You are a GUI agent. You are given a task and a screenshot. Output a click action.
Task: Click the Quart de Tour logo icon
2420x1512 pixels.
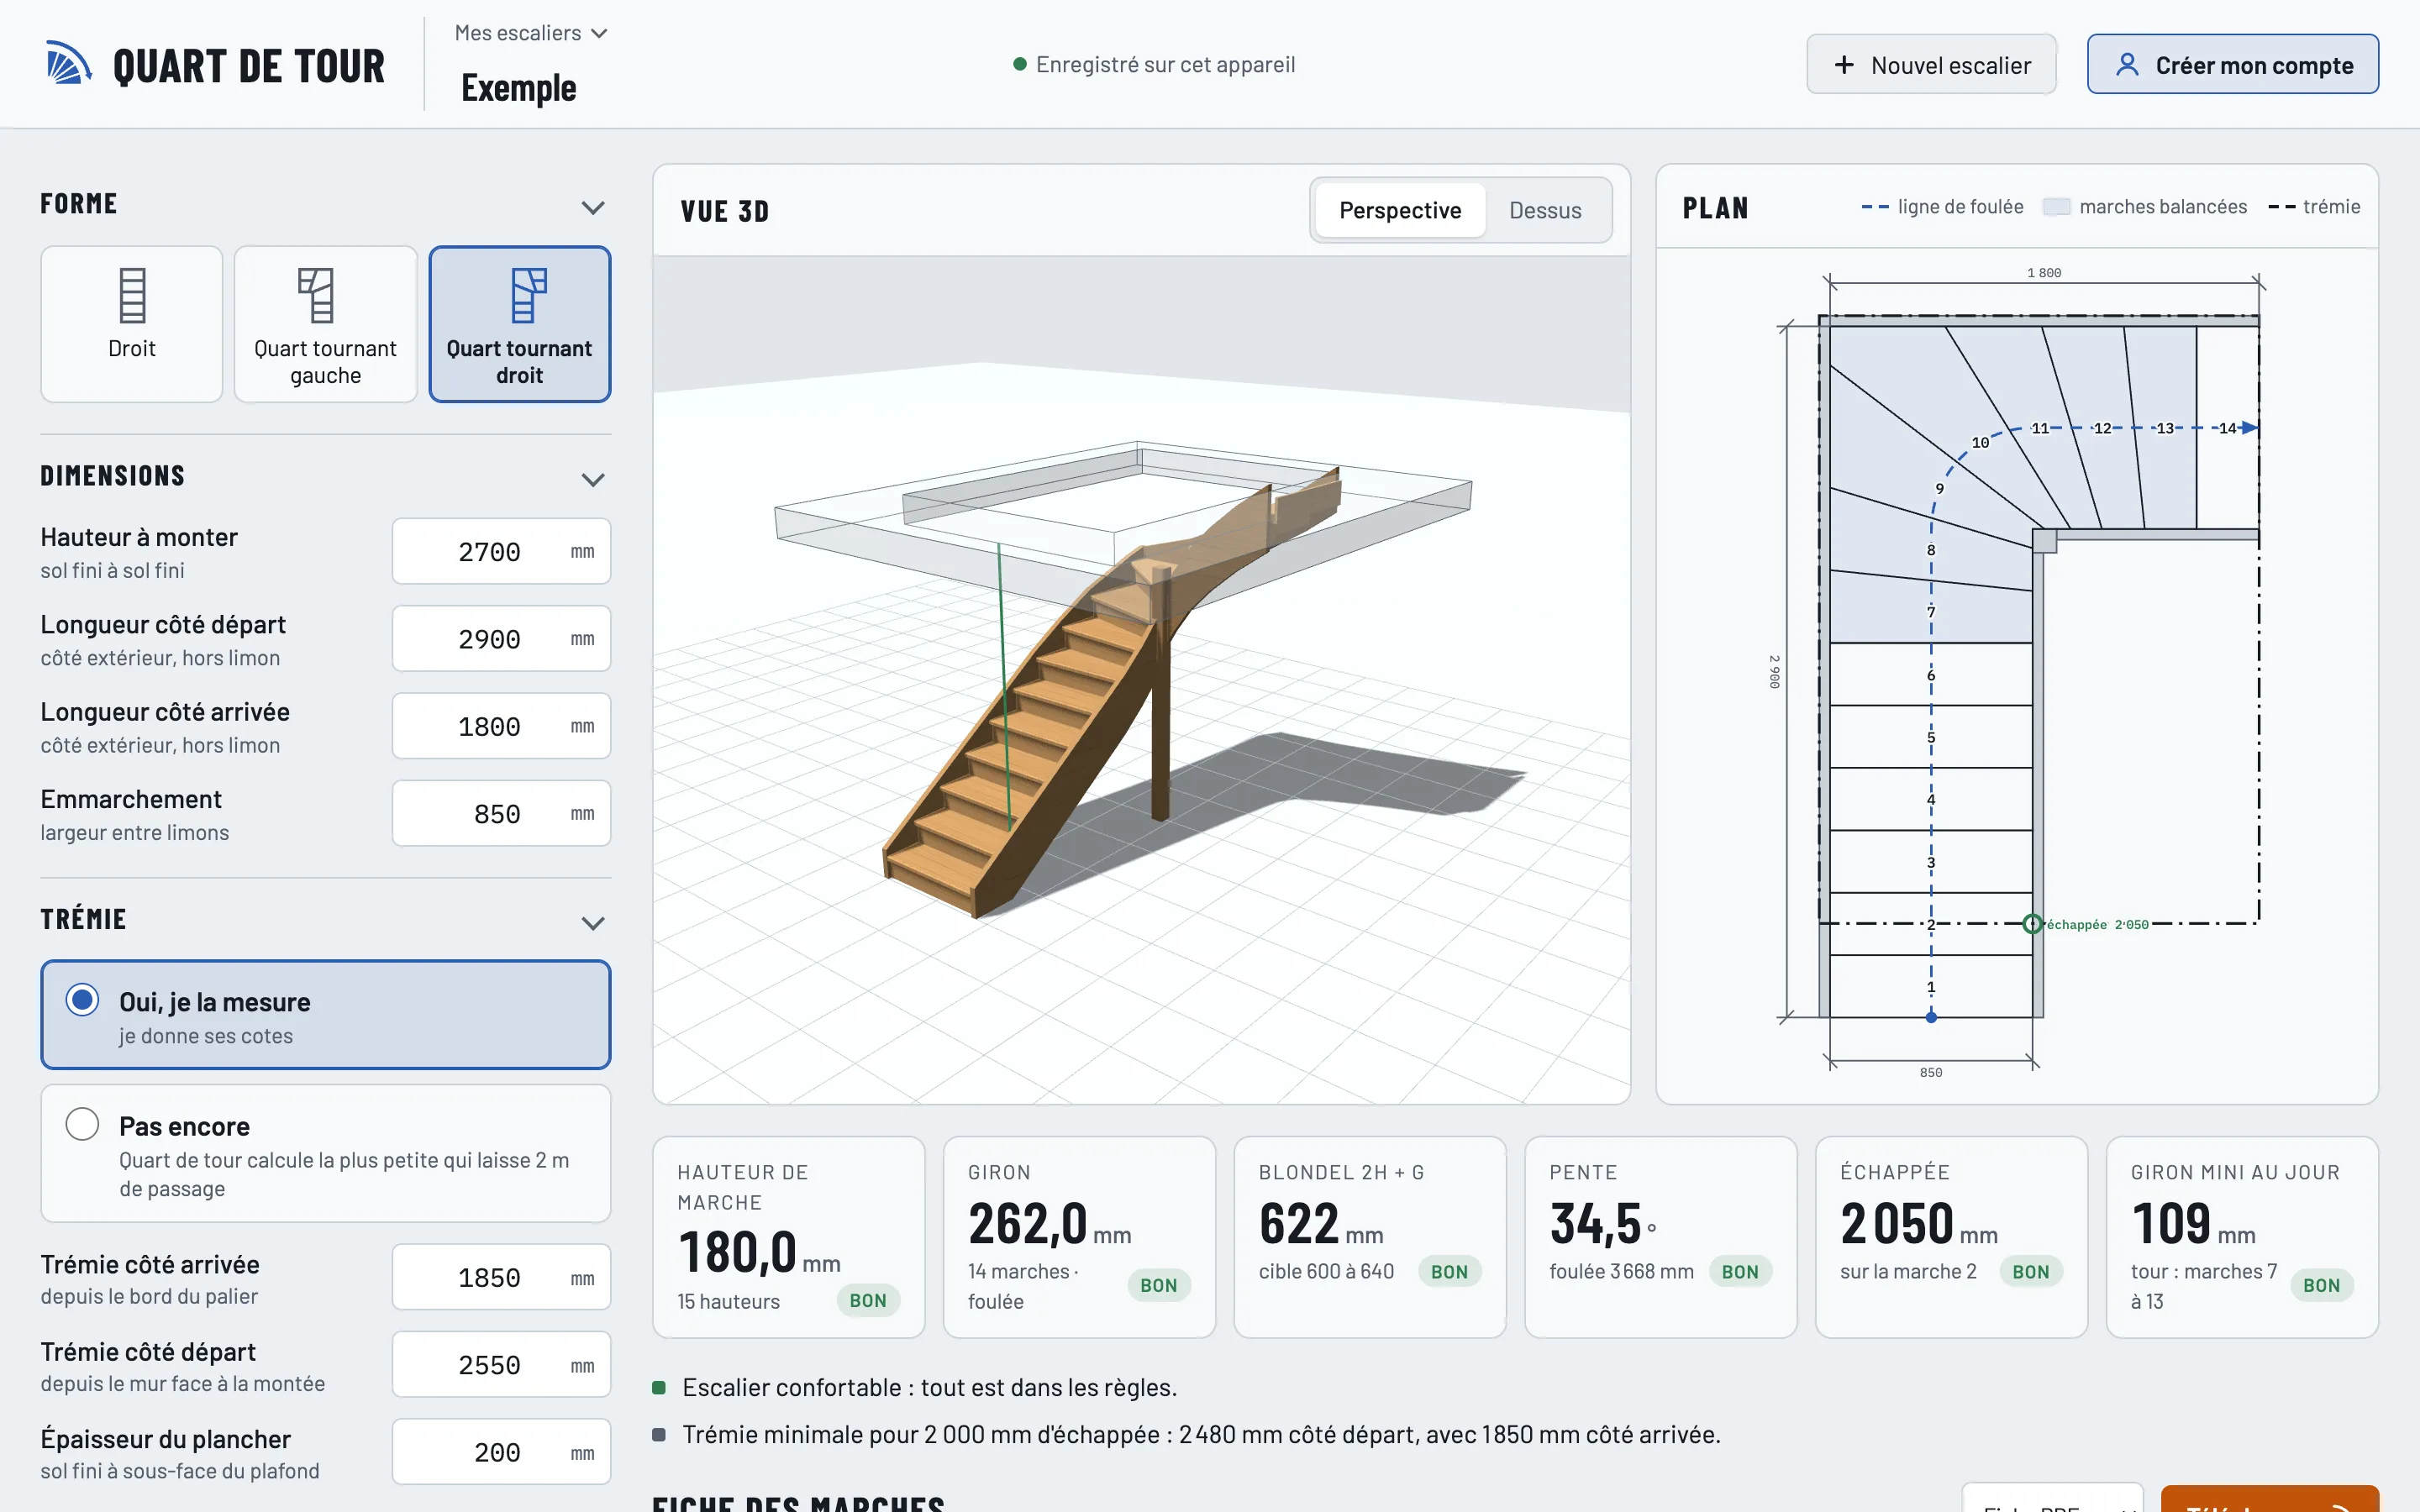[69, 64]
